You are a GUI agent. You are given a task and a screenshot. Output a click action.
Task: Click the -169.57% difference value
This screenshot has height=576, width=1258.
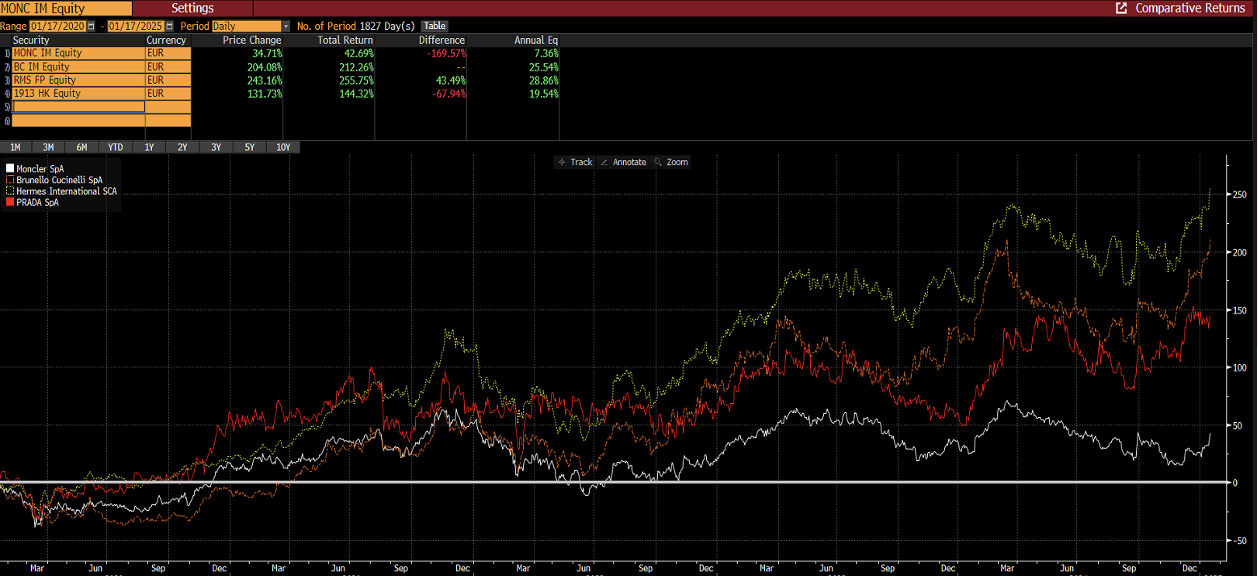445,53
